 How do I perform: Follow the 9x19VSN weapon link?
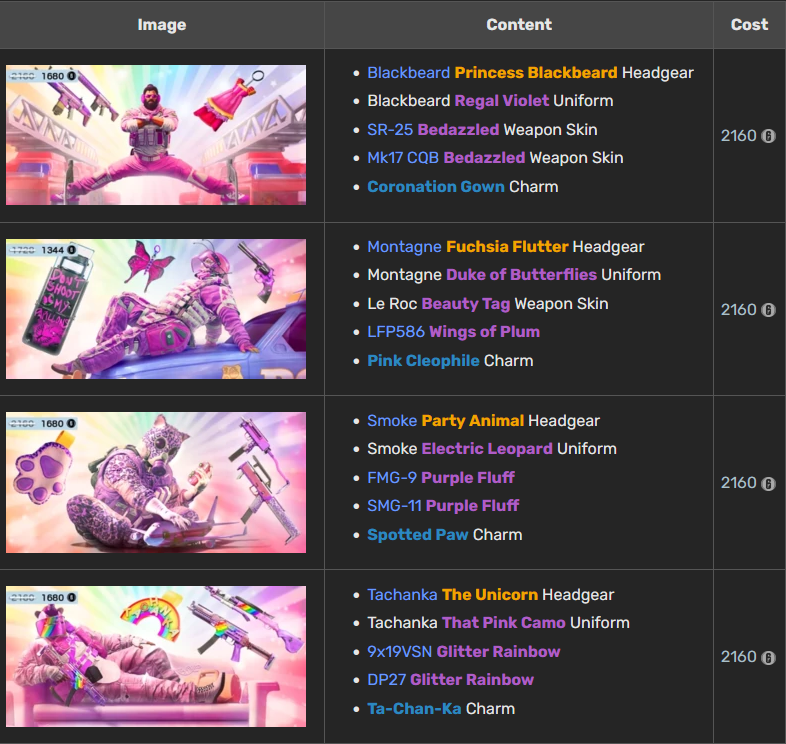coord(400,652)
